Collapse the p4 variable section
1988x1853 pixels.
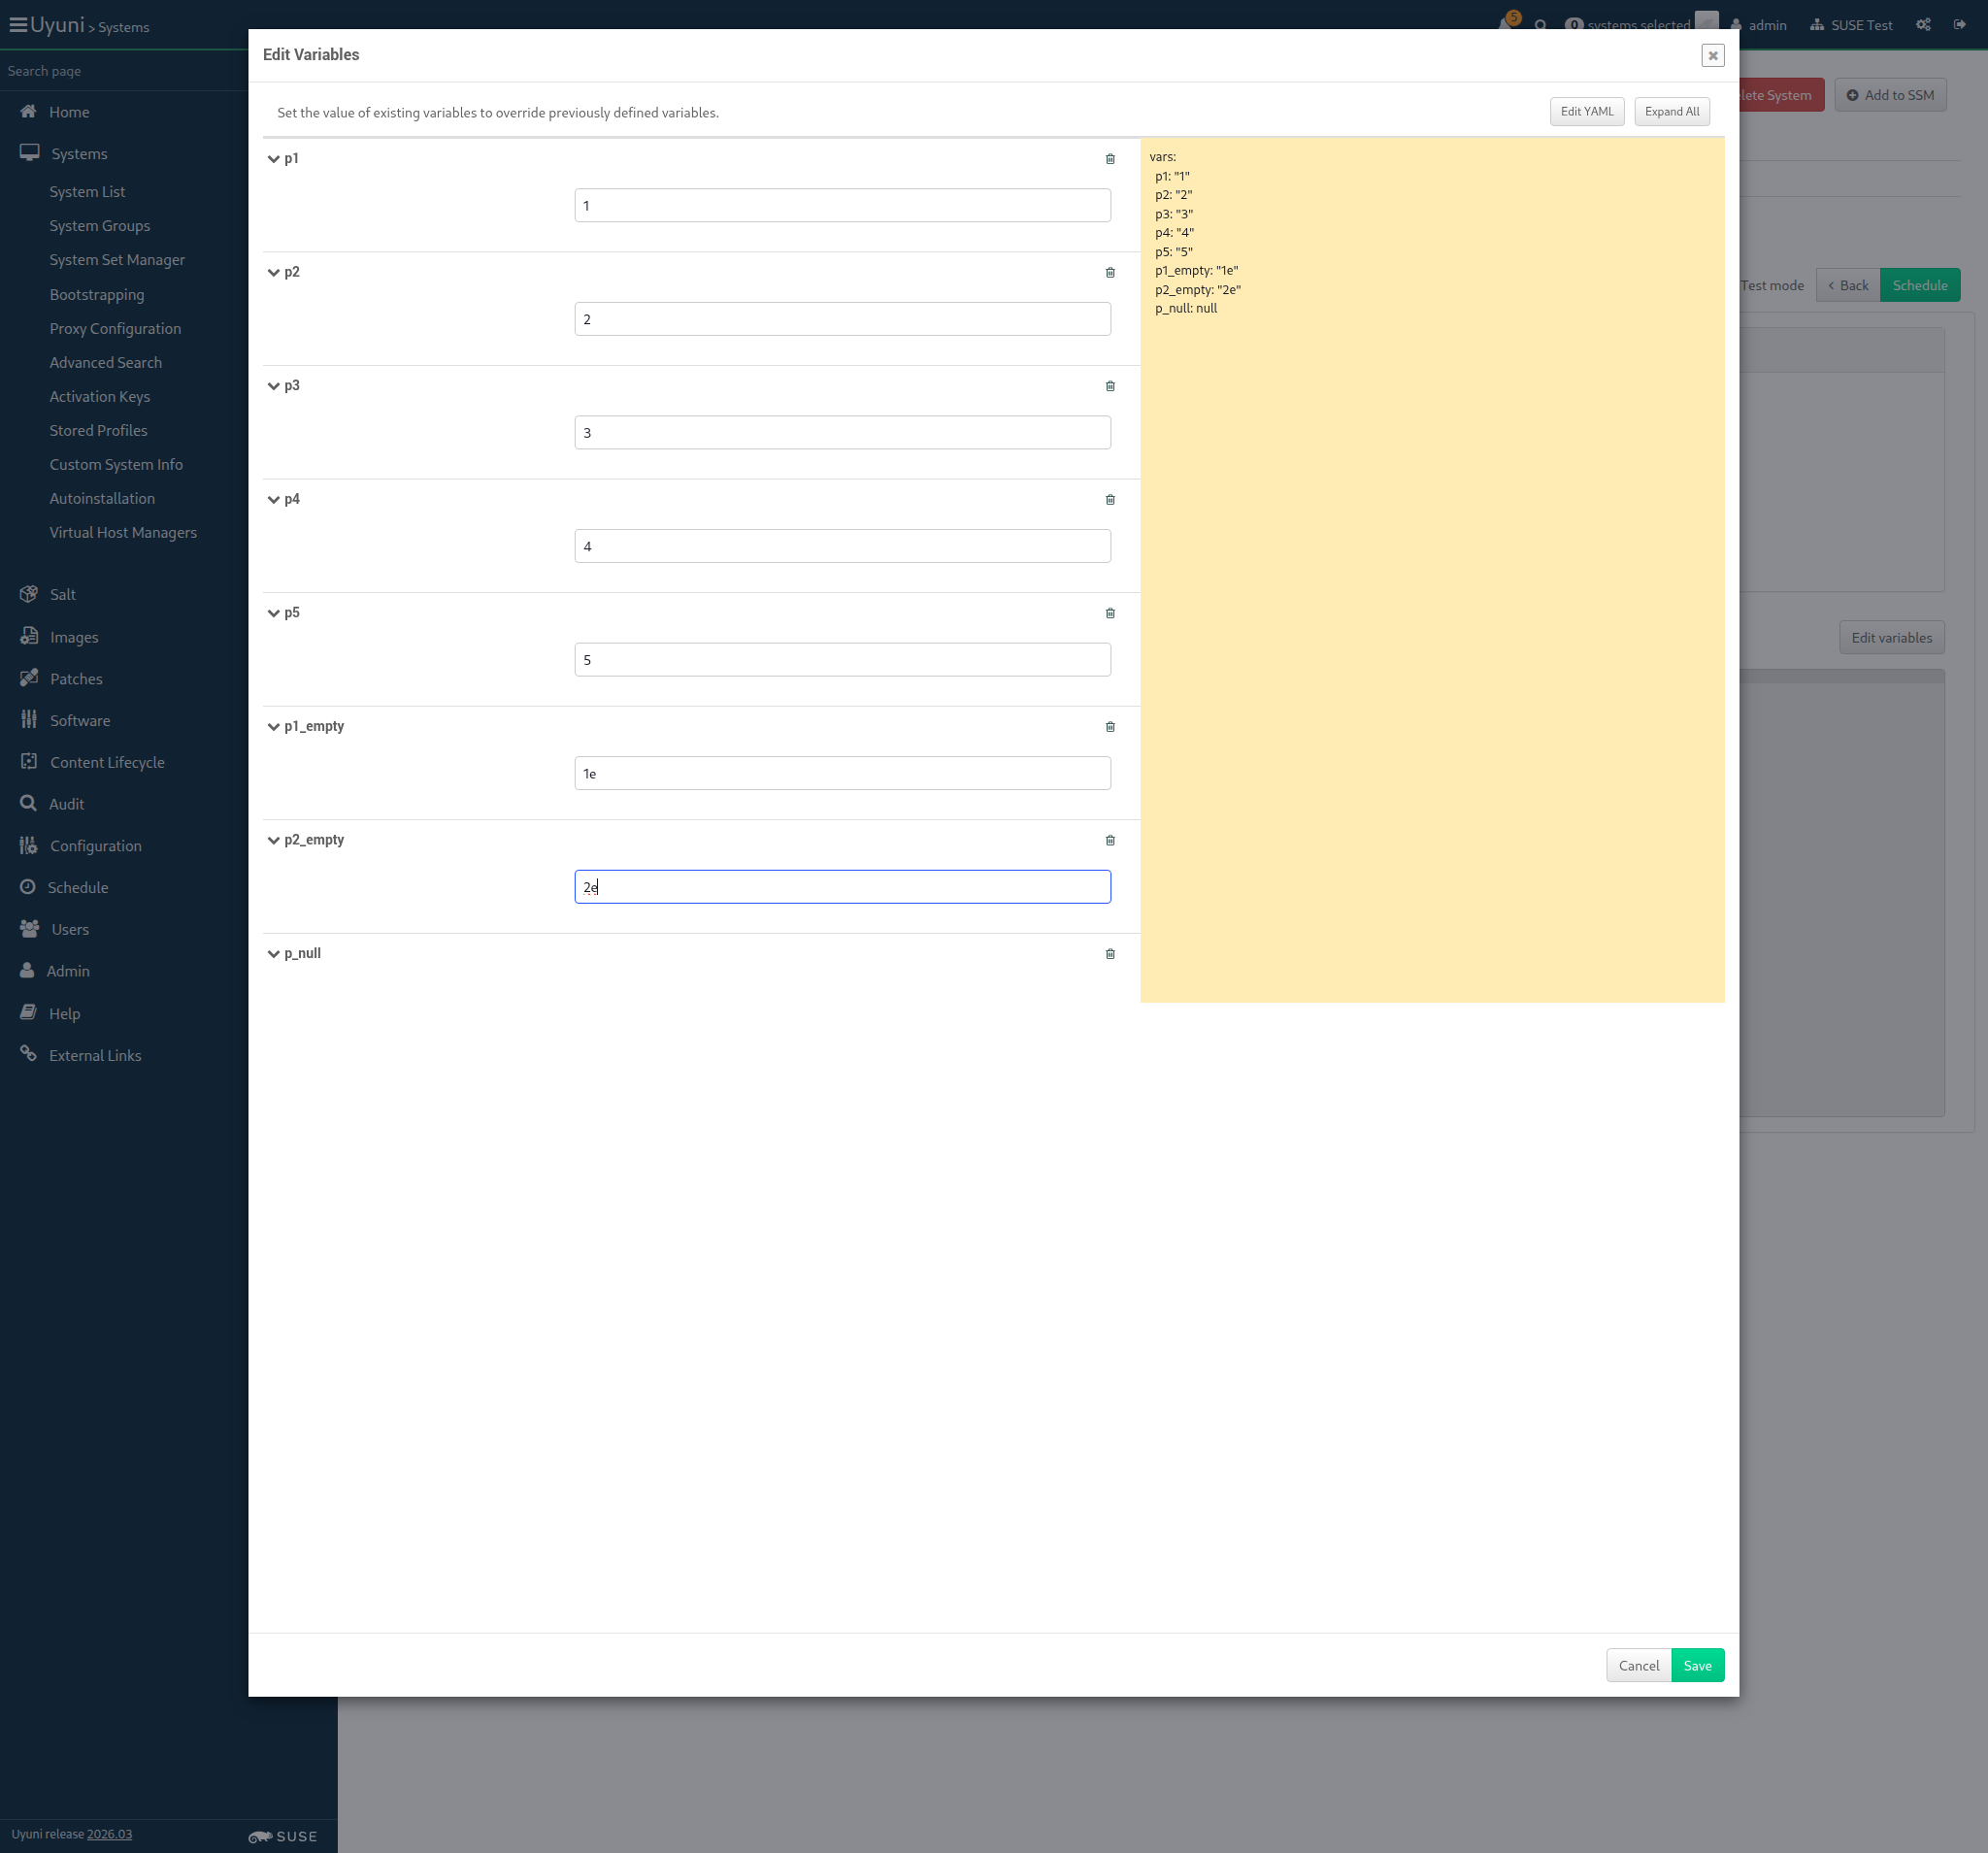tap(273, 500)
